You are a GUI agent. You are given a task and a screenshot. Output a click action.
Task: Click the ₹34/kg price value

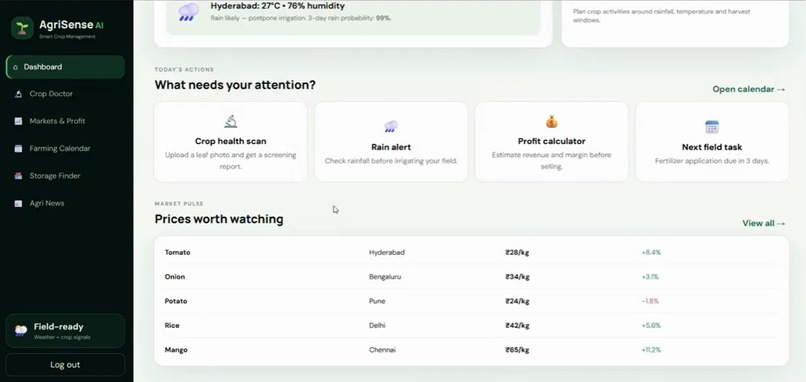(517, 277)
